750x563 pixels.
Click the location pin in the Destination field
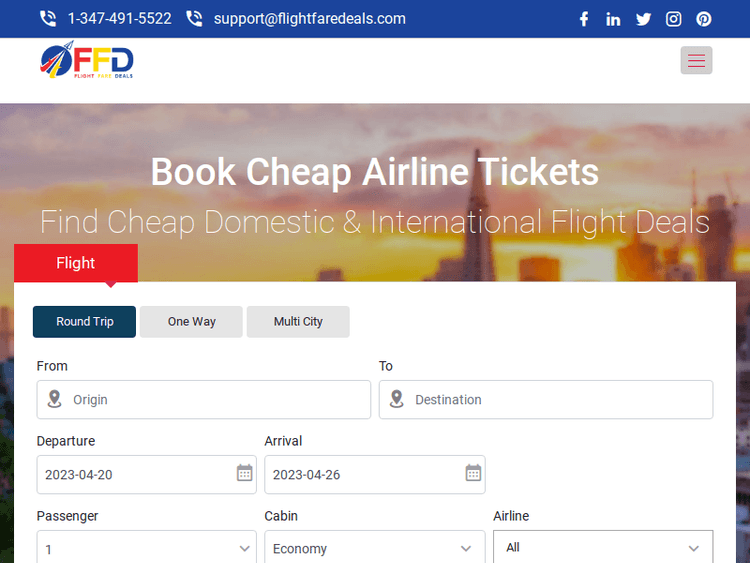(x=397, y=399)
